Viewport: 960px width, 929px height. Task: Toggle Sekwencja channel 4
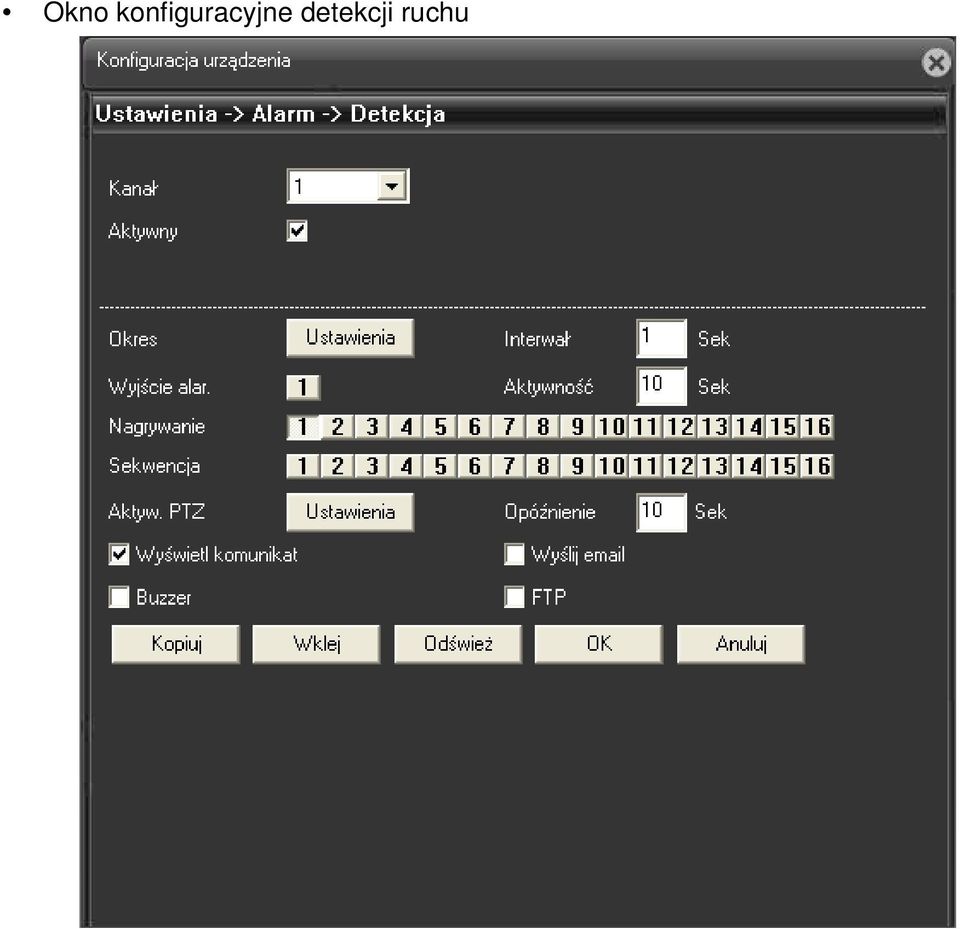(x=406, y=466)
